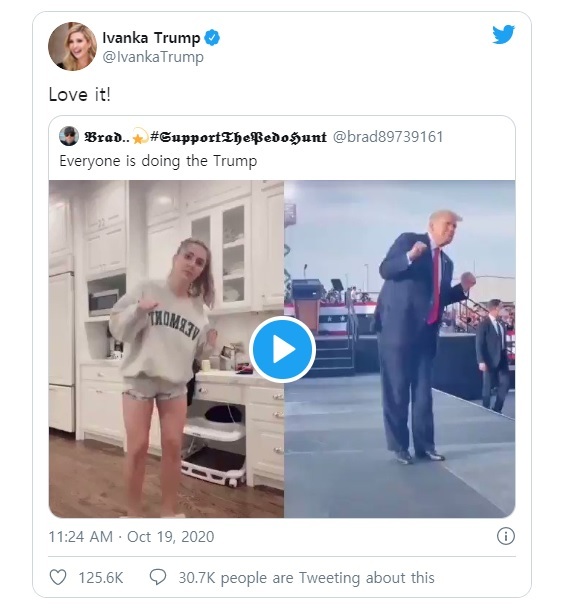This screenshot has height=615, width=577.
Task: Click the 'Love it!' tweet text
Action: (x=80, y=95)
